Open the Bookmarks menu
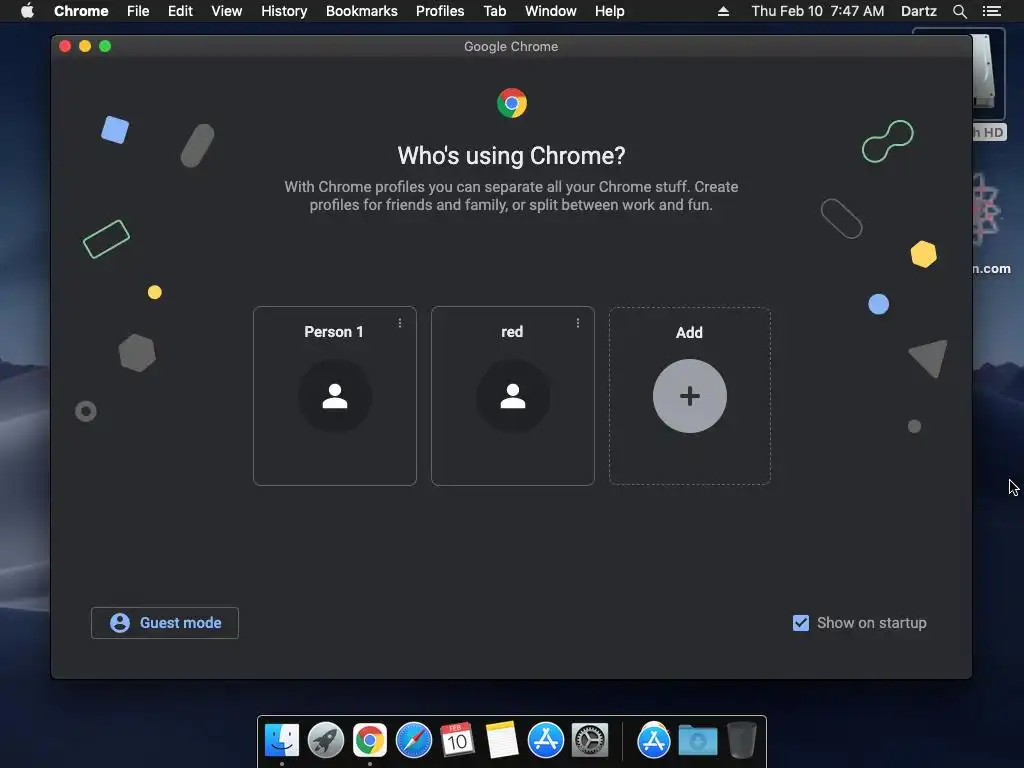This screenshot has width=1024, height=768. click(x=362, y=11)
